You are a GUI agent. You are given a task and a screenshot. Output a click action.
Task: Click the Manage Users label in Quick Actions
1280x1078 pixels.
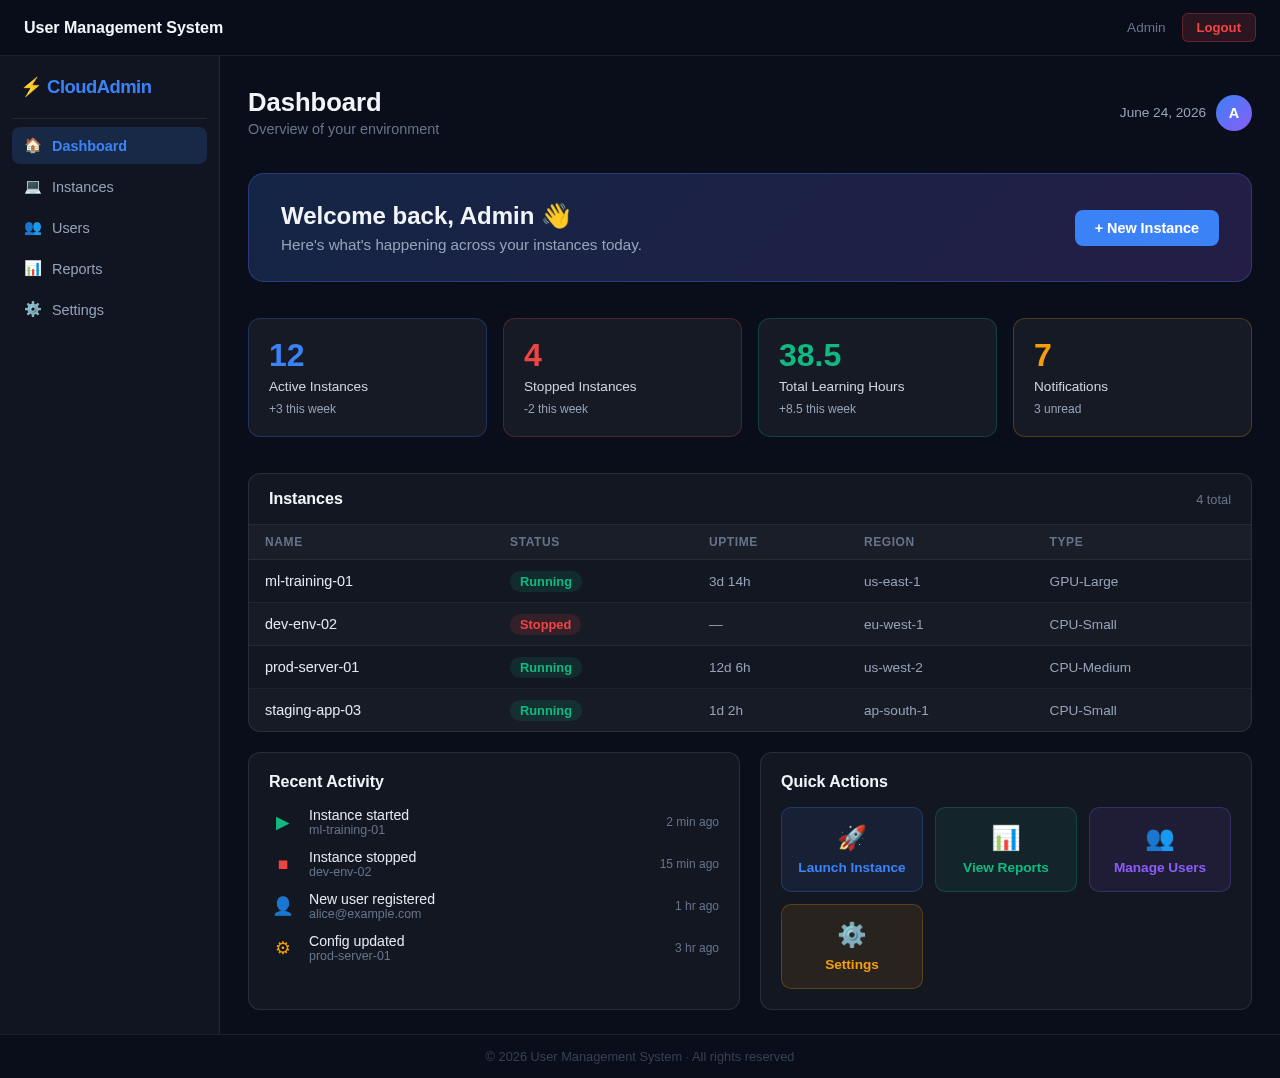[x=1160, y=868]
